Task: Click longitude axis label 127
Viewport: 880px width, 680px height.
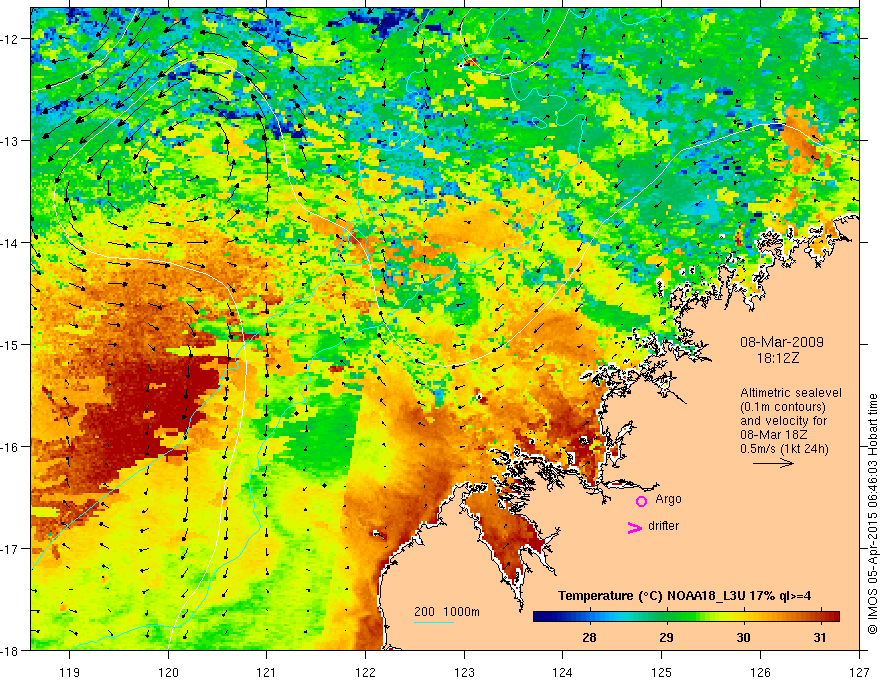Action: click(x=859, y=672)
